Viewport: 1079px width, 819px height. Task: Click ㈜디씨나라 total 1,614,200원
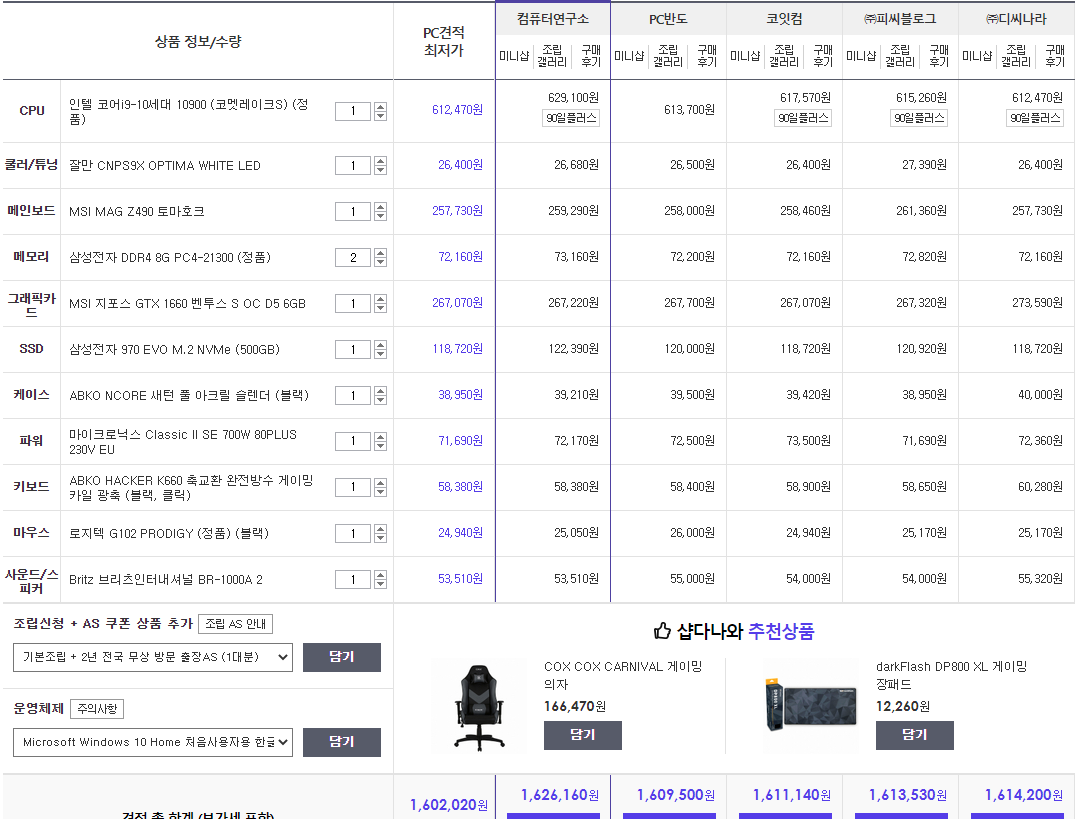(1024, 796)
